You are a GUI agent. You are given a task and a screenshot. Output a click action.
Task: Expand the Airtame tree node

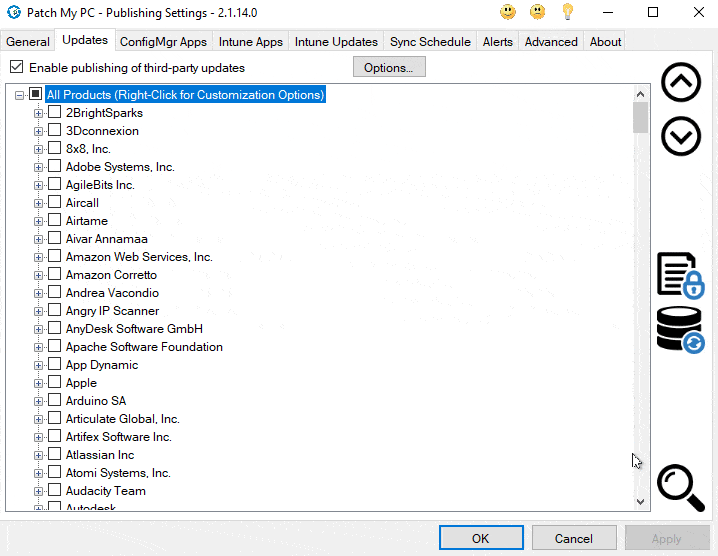38,221
